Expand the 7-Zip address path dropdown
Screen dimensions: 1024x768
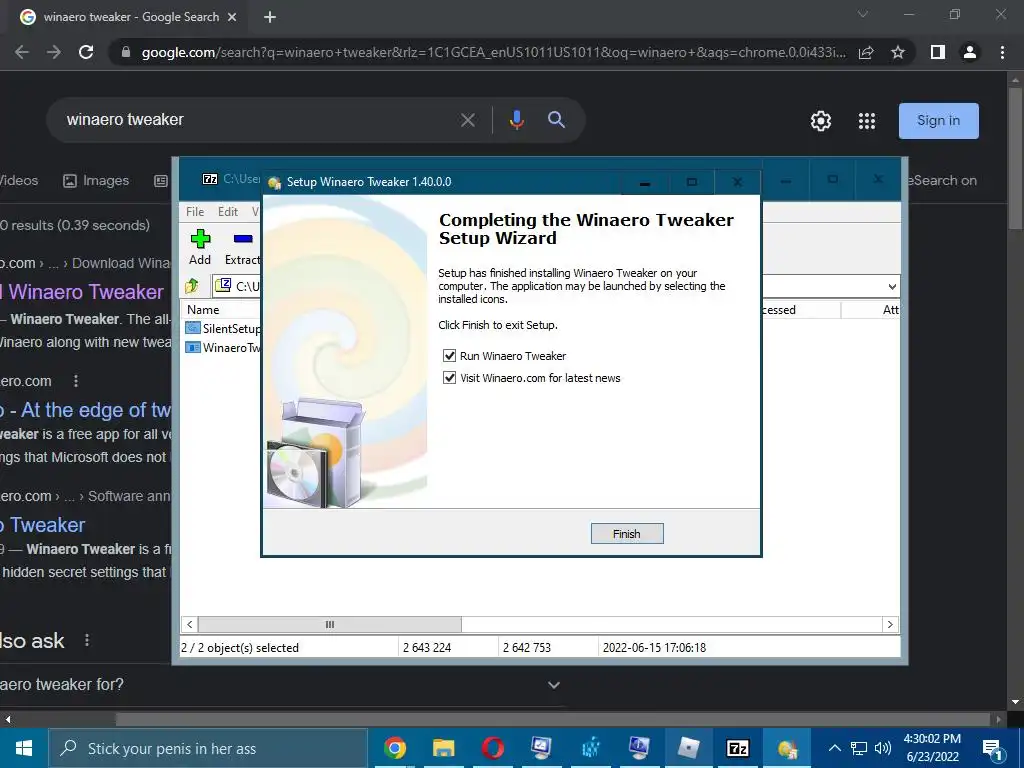click(891, 287)
